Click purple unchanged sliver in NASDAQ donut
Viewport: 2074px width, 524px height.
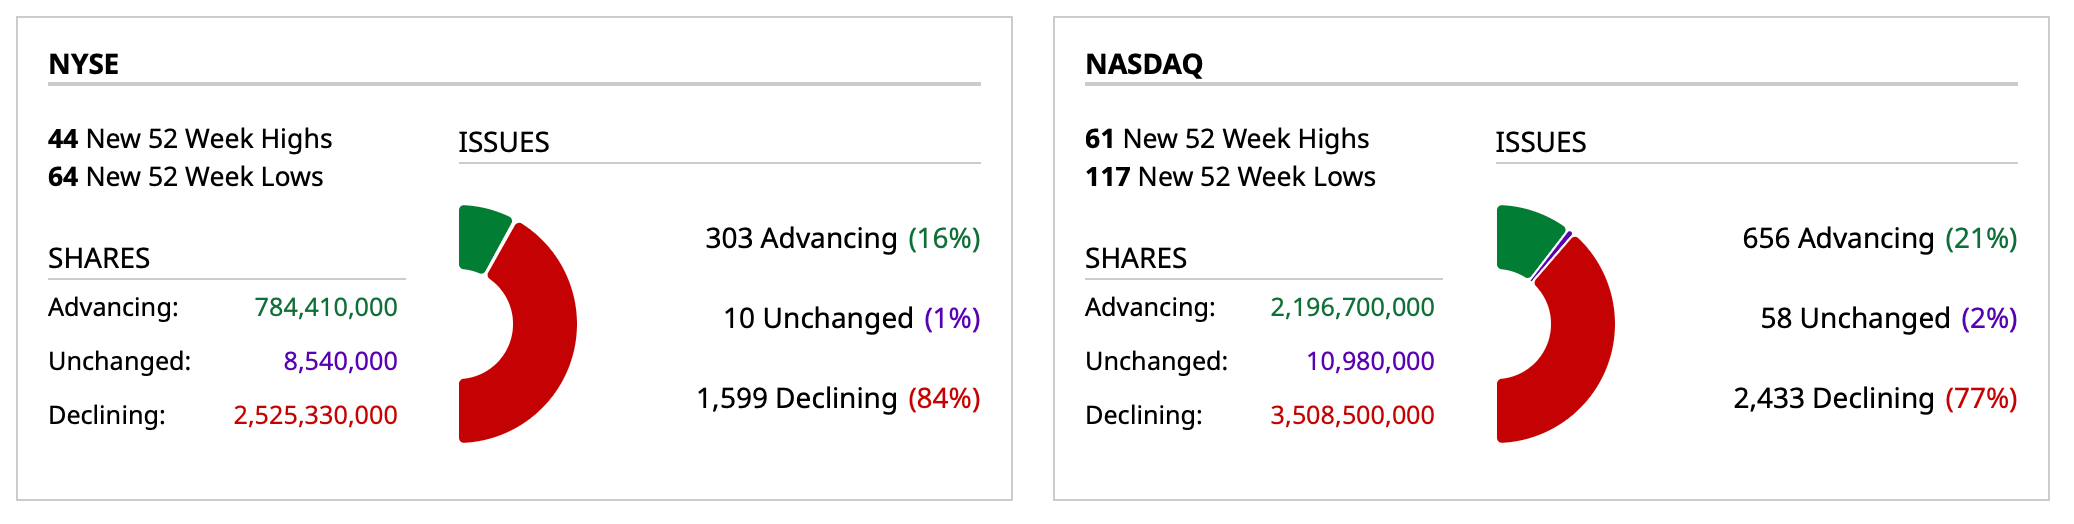(1552, 256)
